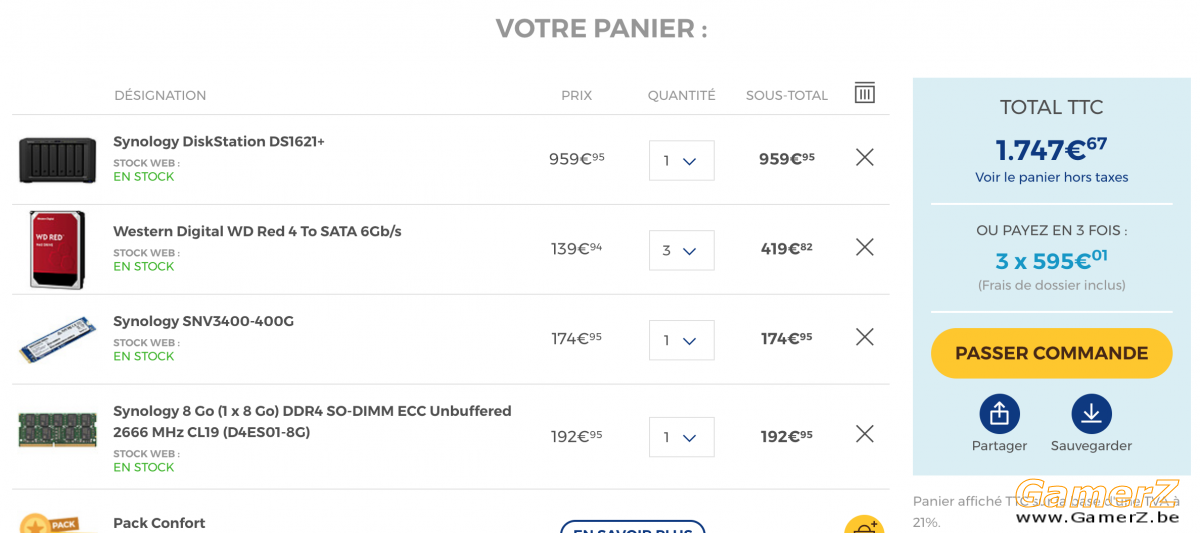Open the Synology DiskStation DS1621+ product link
The height and width of the screenshot is (533, 1200).
[x=219, y=142]
